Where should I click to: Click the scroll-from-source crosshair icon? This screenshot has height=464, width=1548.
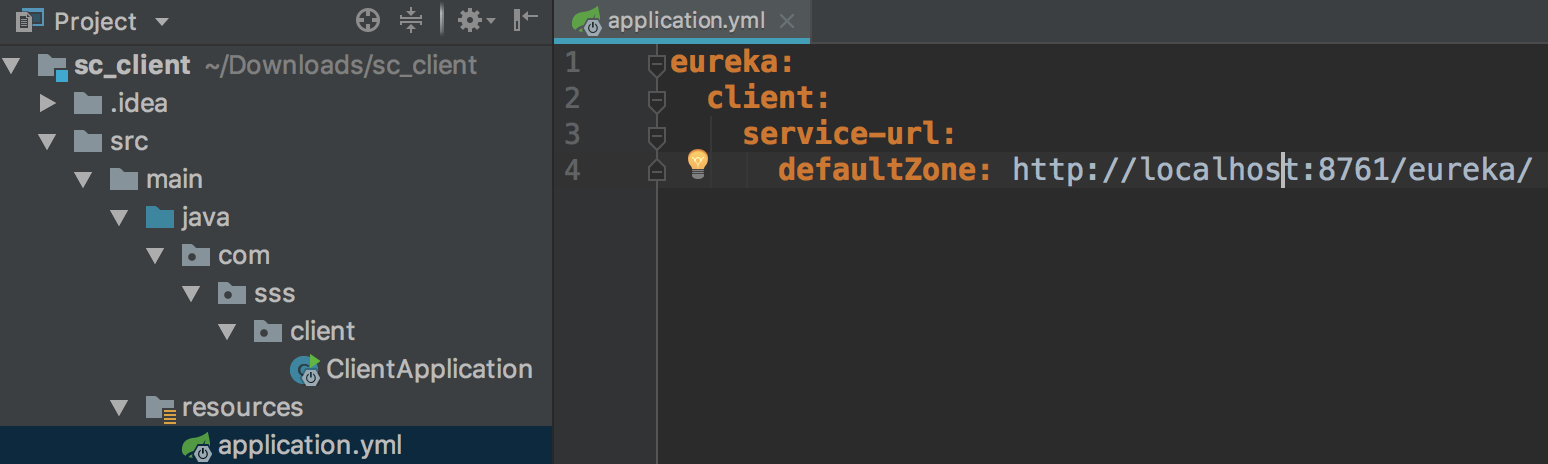pos(368,20)
